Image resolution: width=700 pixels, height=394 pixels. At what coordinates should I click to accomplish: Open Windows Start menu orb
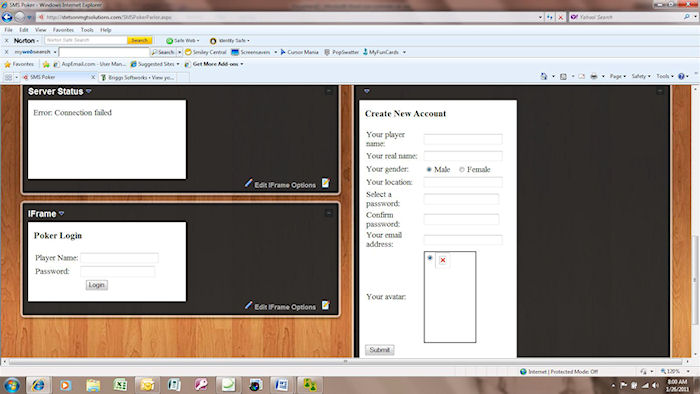tap(12, 385)
